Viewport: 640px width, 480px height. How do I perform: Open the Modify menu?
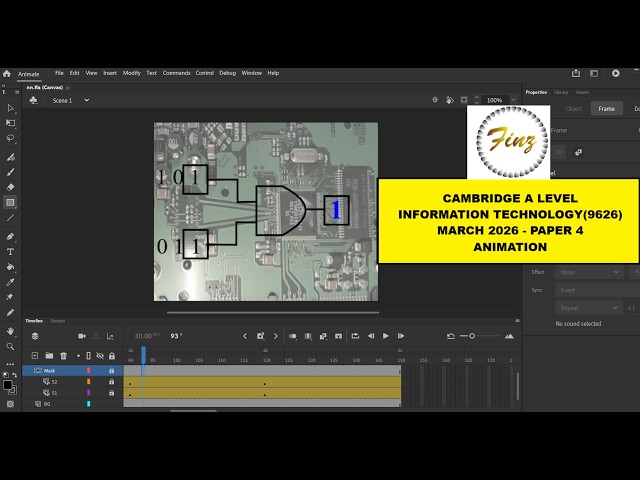pyautogui.click(x=131, y=73)
